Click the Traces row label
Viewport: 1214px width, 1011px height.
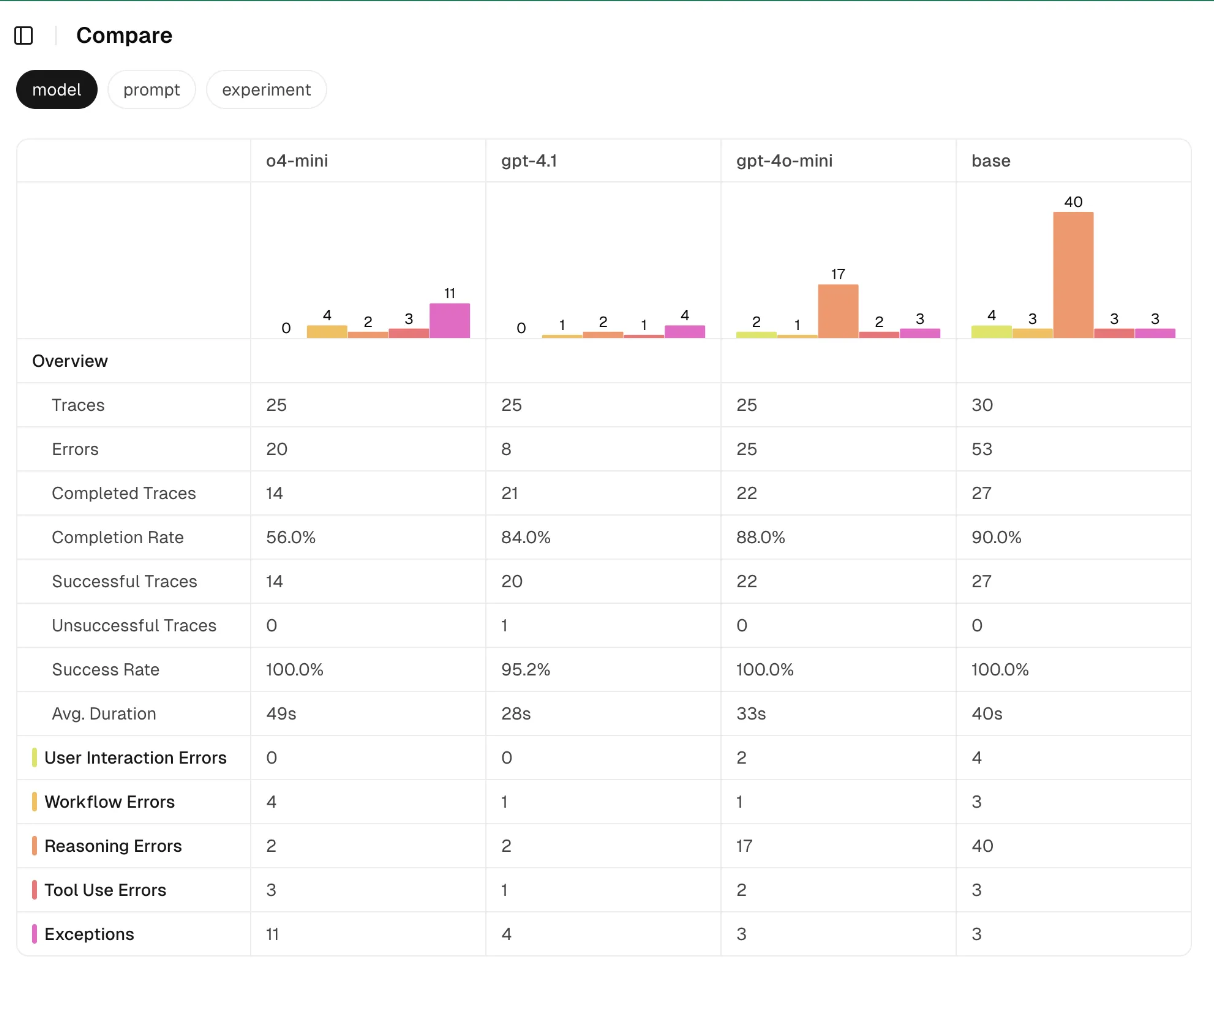pyautogui.click(x=78, y=405)
